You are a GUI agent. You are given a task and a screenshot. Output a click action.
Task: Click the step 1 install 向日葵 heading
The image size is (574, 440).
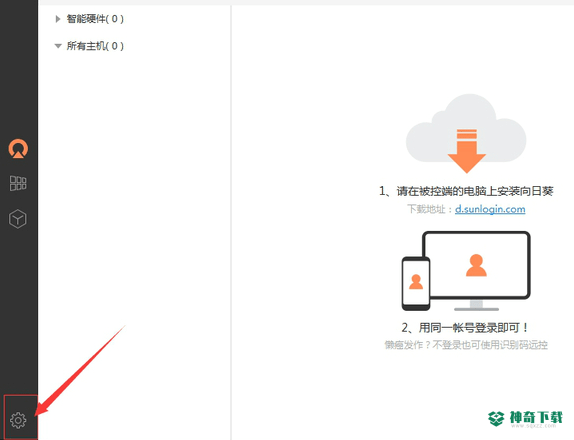click(x=466, y=191)
